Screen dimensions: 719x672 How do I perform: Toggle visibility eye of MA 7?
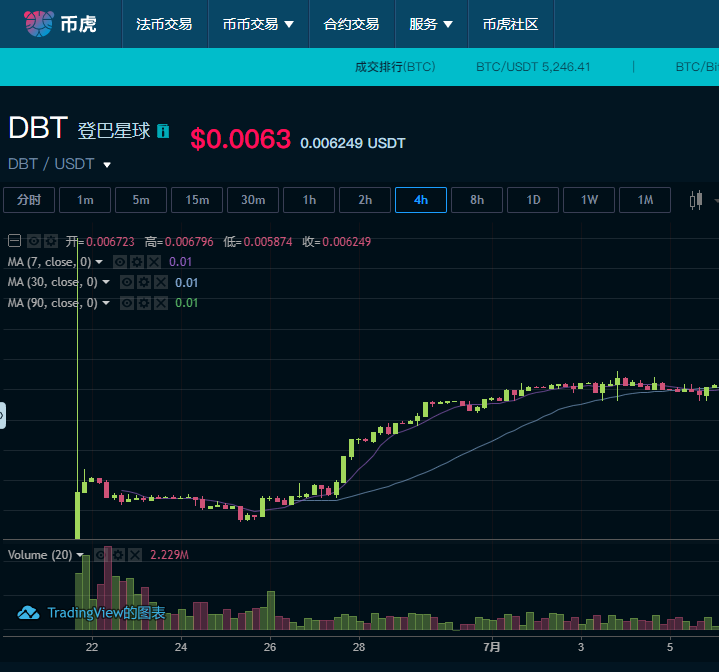tap(120, 262)
